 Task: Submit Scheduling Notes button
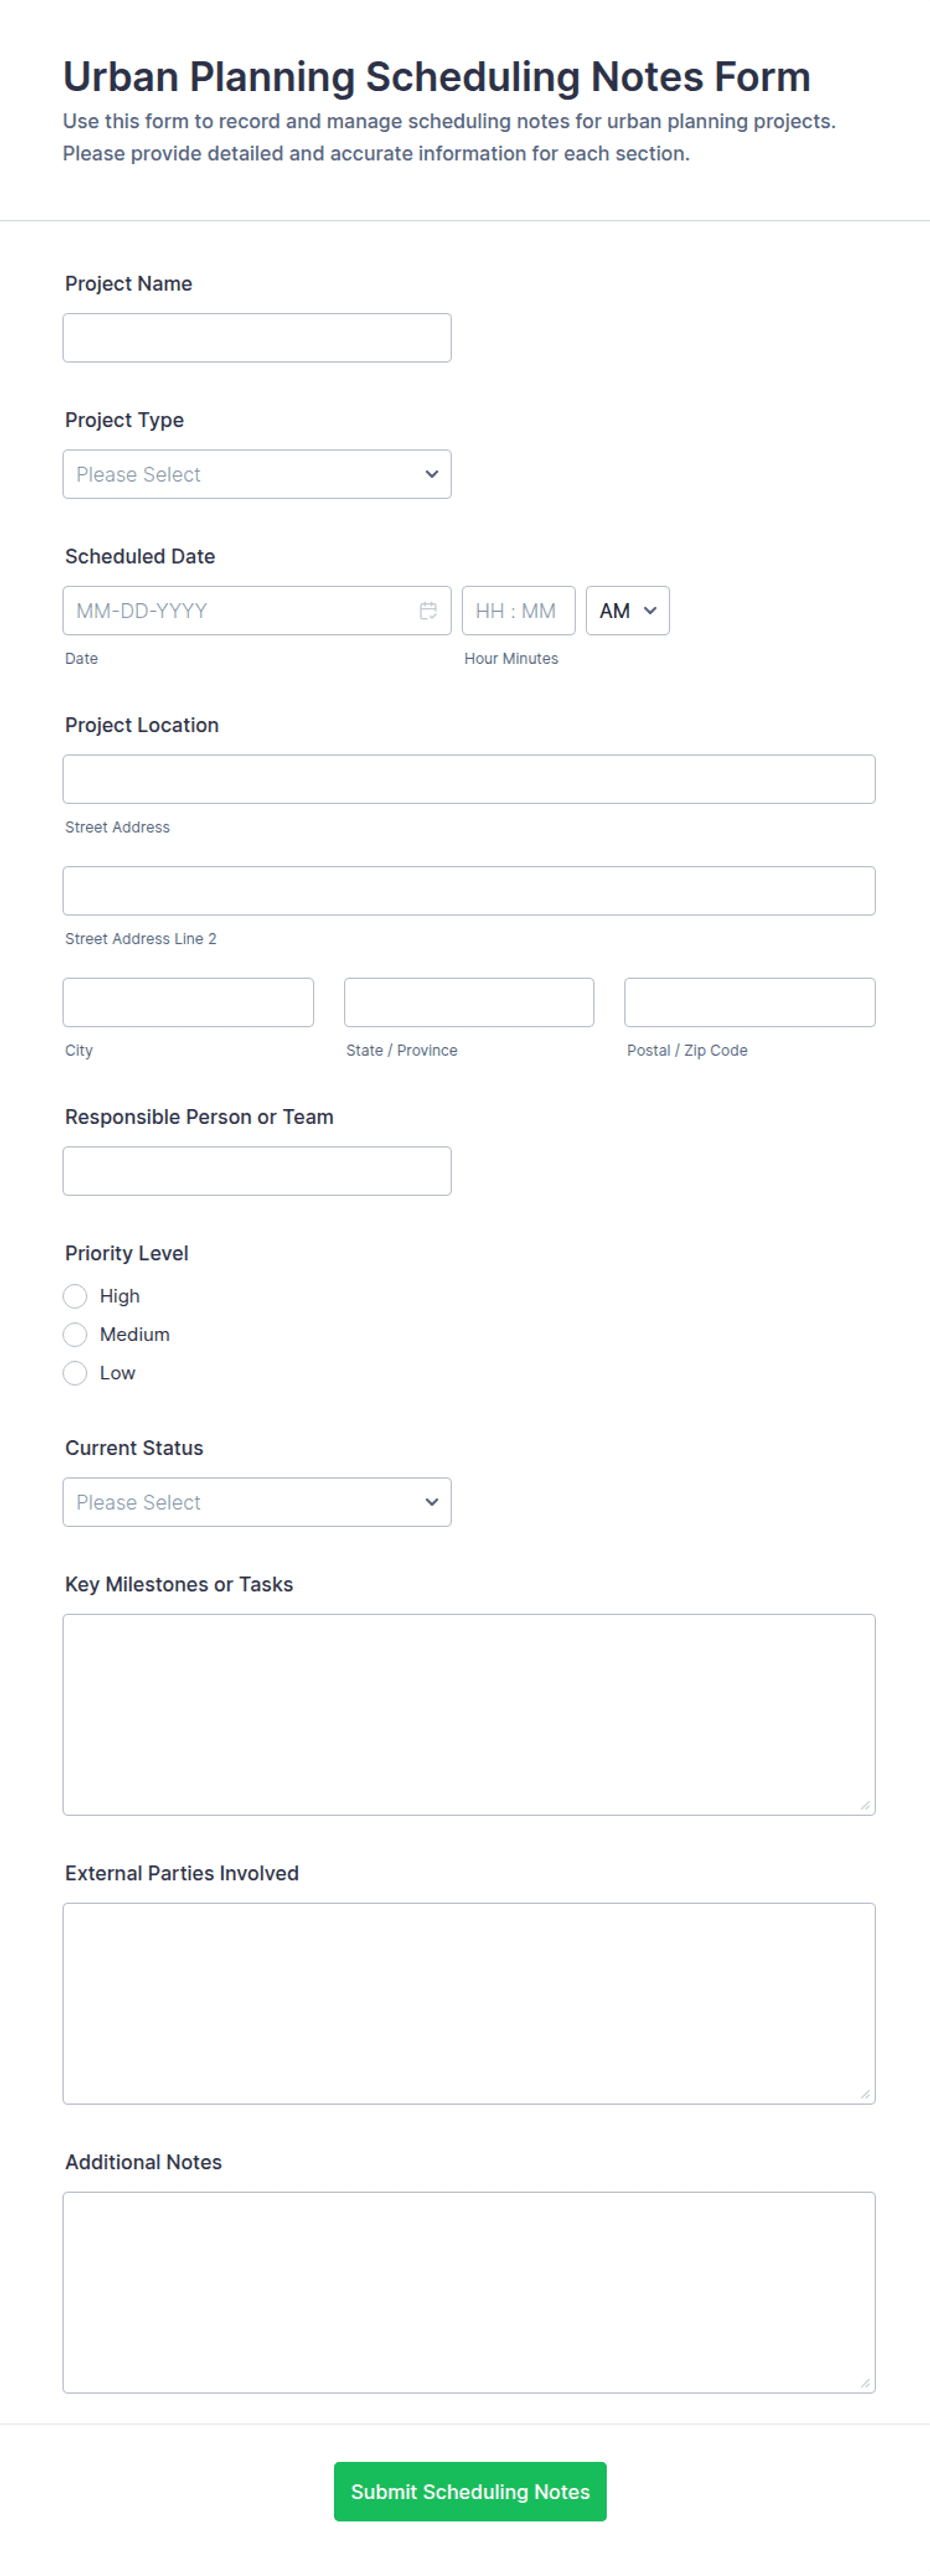pos(470,2491)
